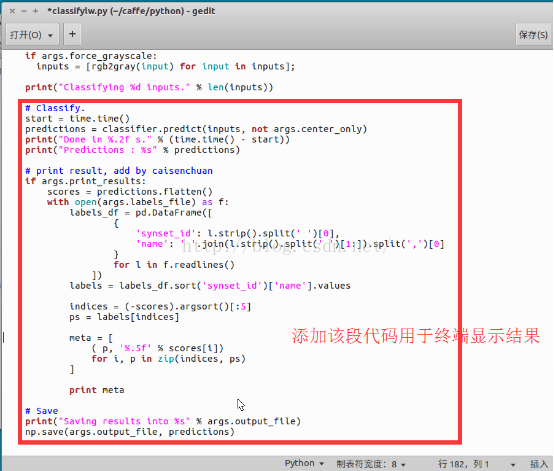Image resolution: width=554 pixels, height=471 pixels.
Task: Click the line '# Classify.' comment
Action: tap(55, 108)
